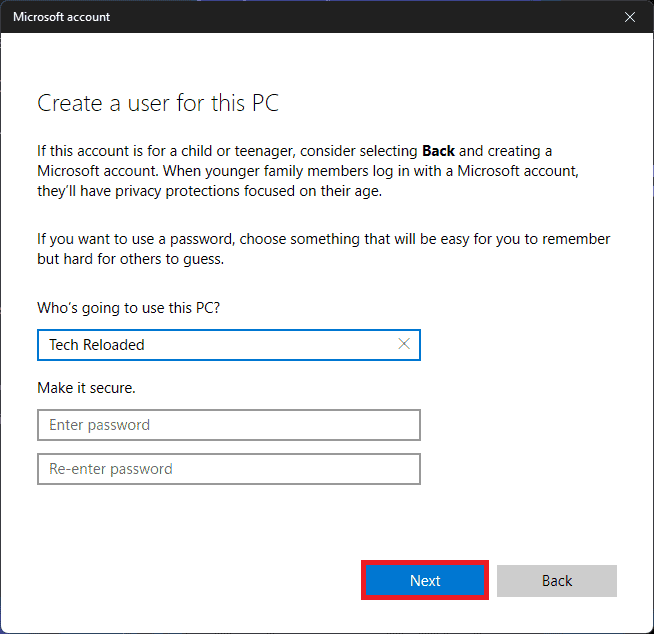
Task: Select the Re-enter password field
Action: pos(228,469)
